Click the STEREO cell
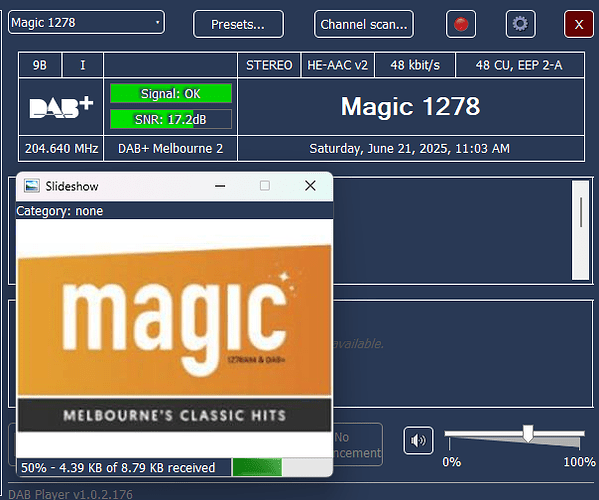The height and width of the screenshot is (500, 599). 269,65
